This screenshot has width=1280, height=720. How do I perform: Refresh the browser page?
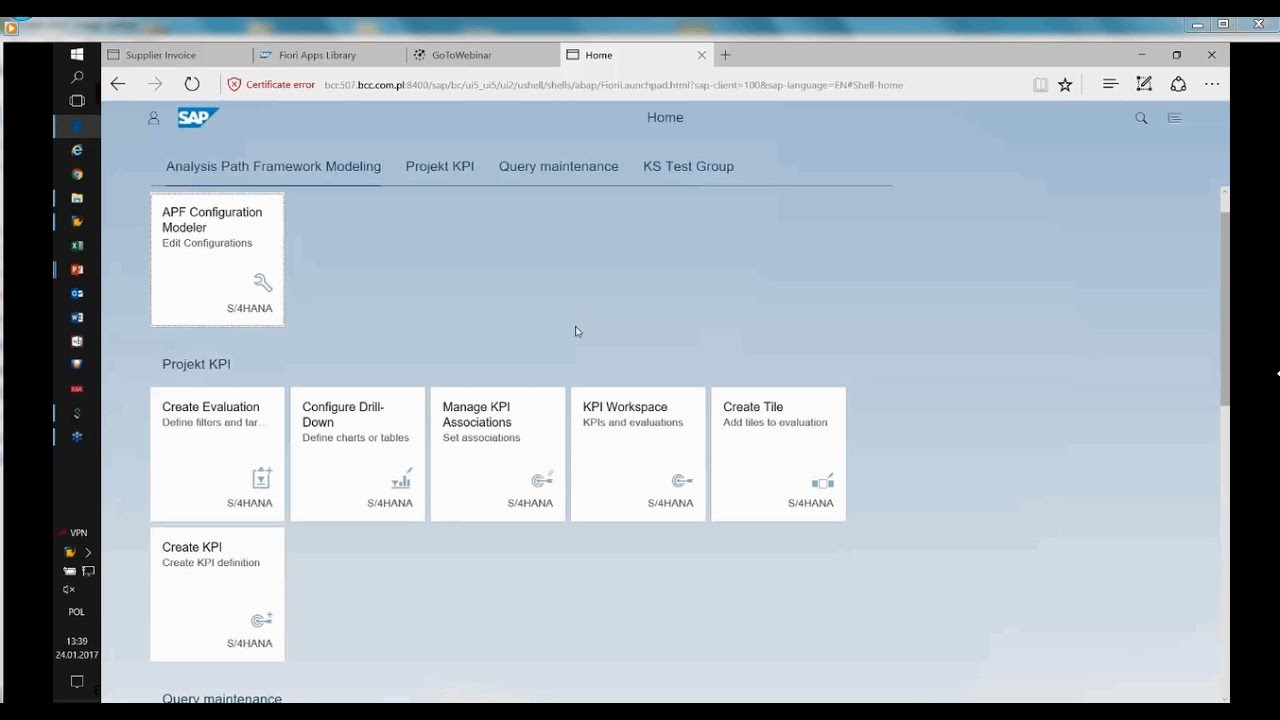point(192,84)
